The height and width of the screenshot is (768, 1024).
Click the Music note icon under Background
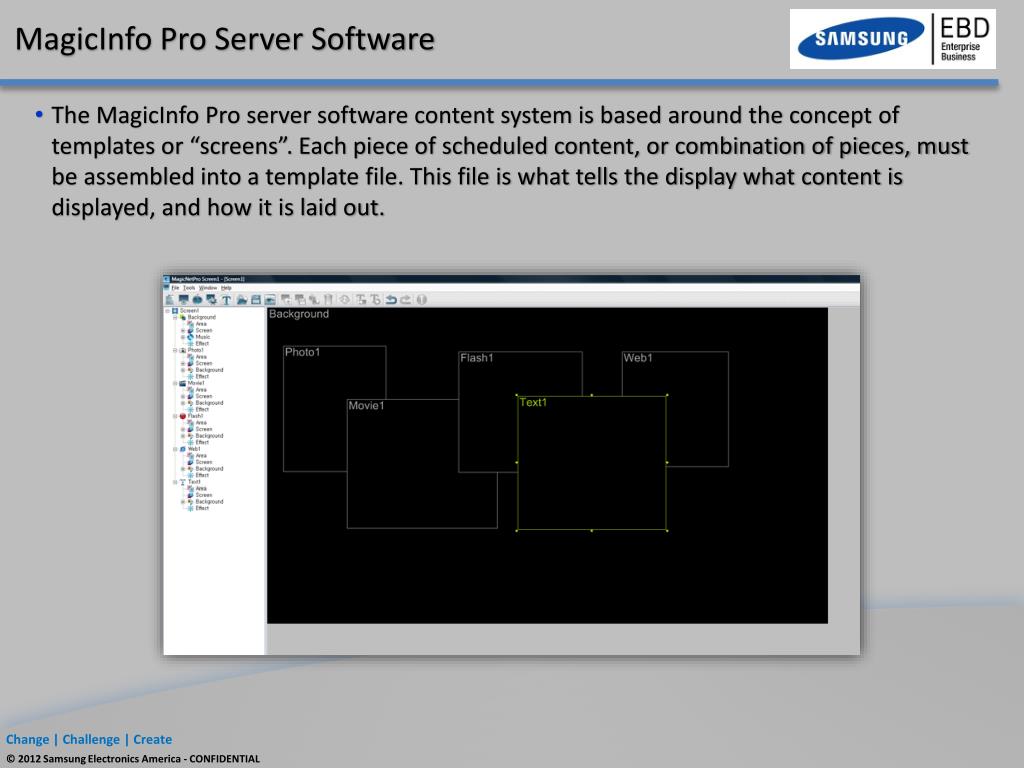tap(191, 337)
